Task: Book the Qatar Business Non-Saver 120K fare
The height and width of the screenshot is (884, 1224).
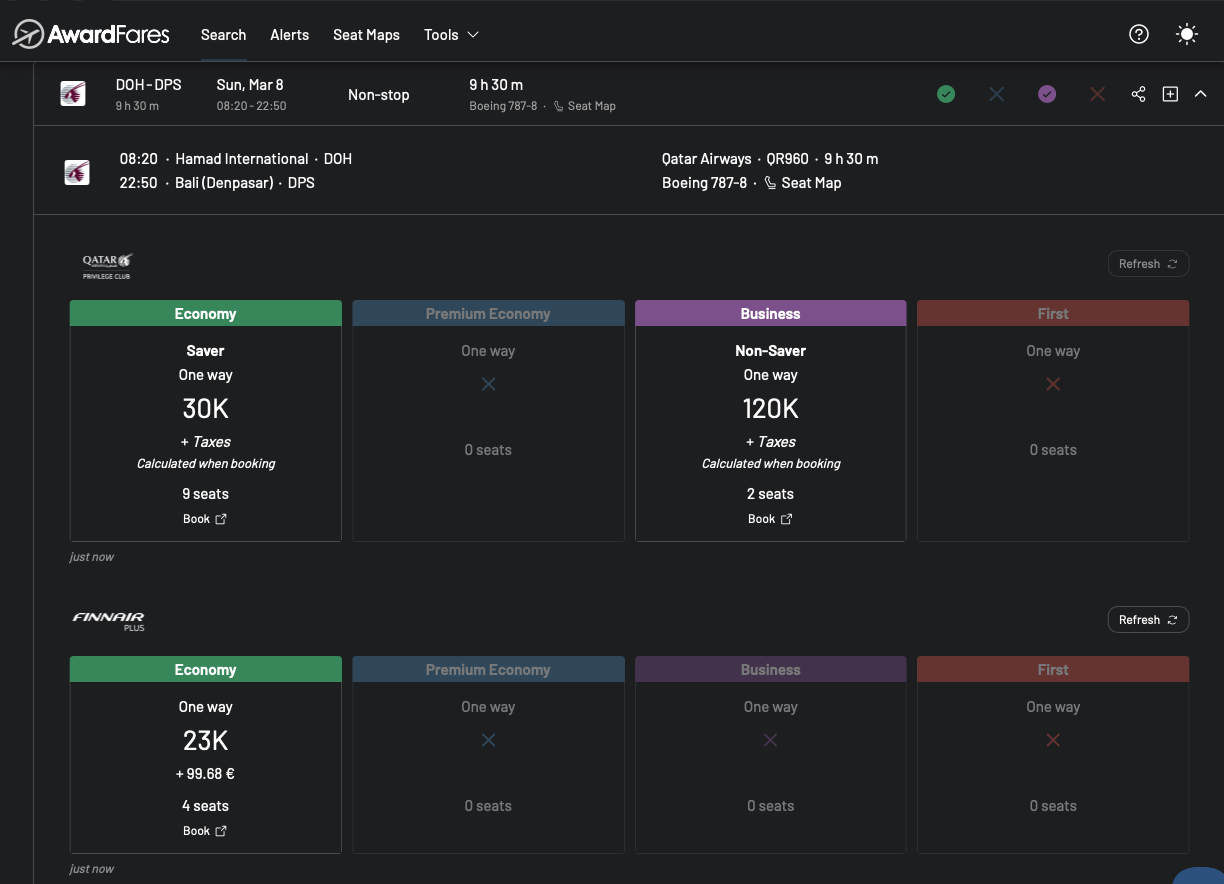Action: 770,519
